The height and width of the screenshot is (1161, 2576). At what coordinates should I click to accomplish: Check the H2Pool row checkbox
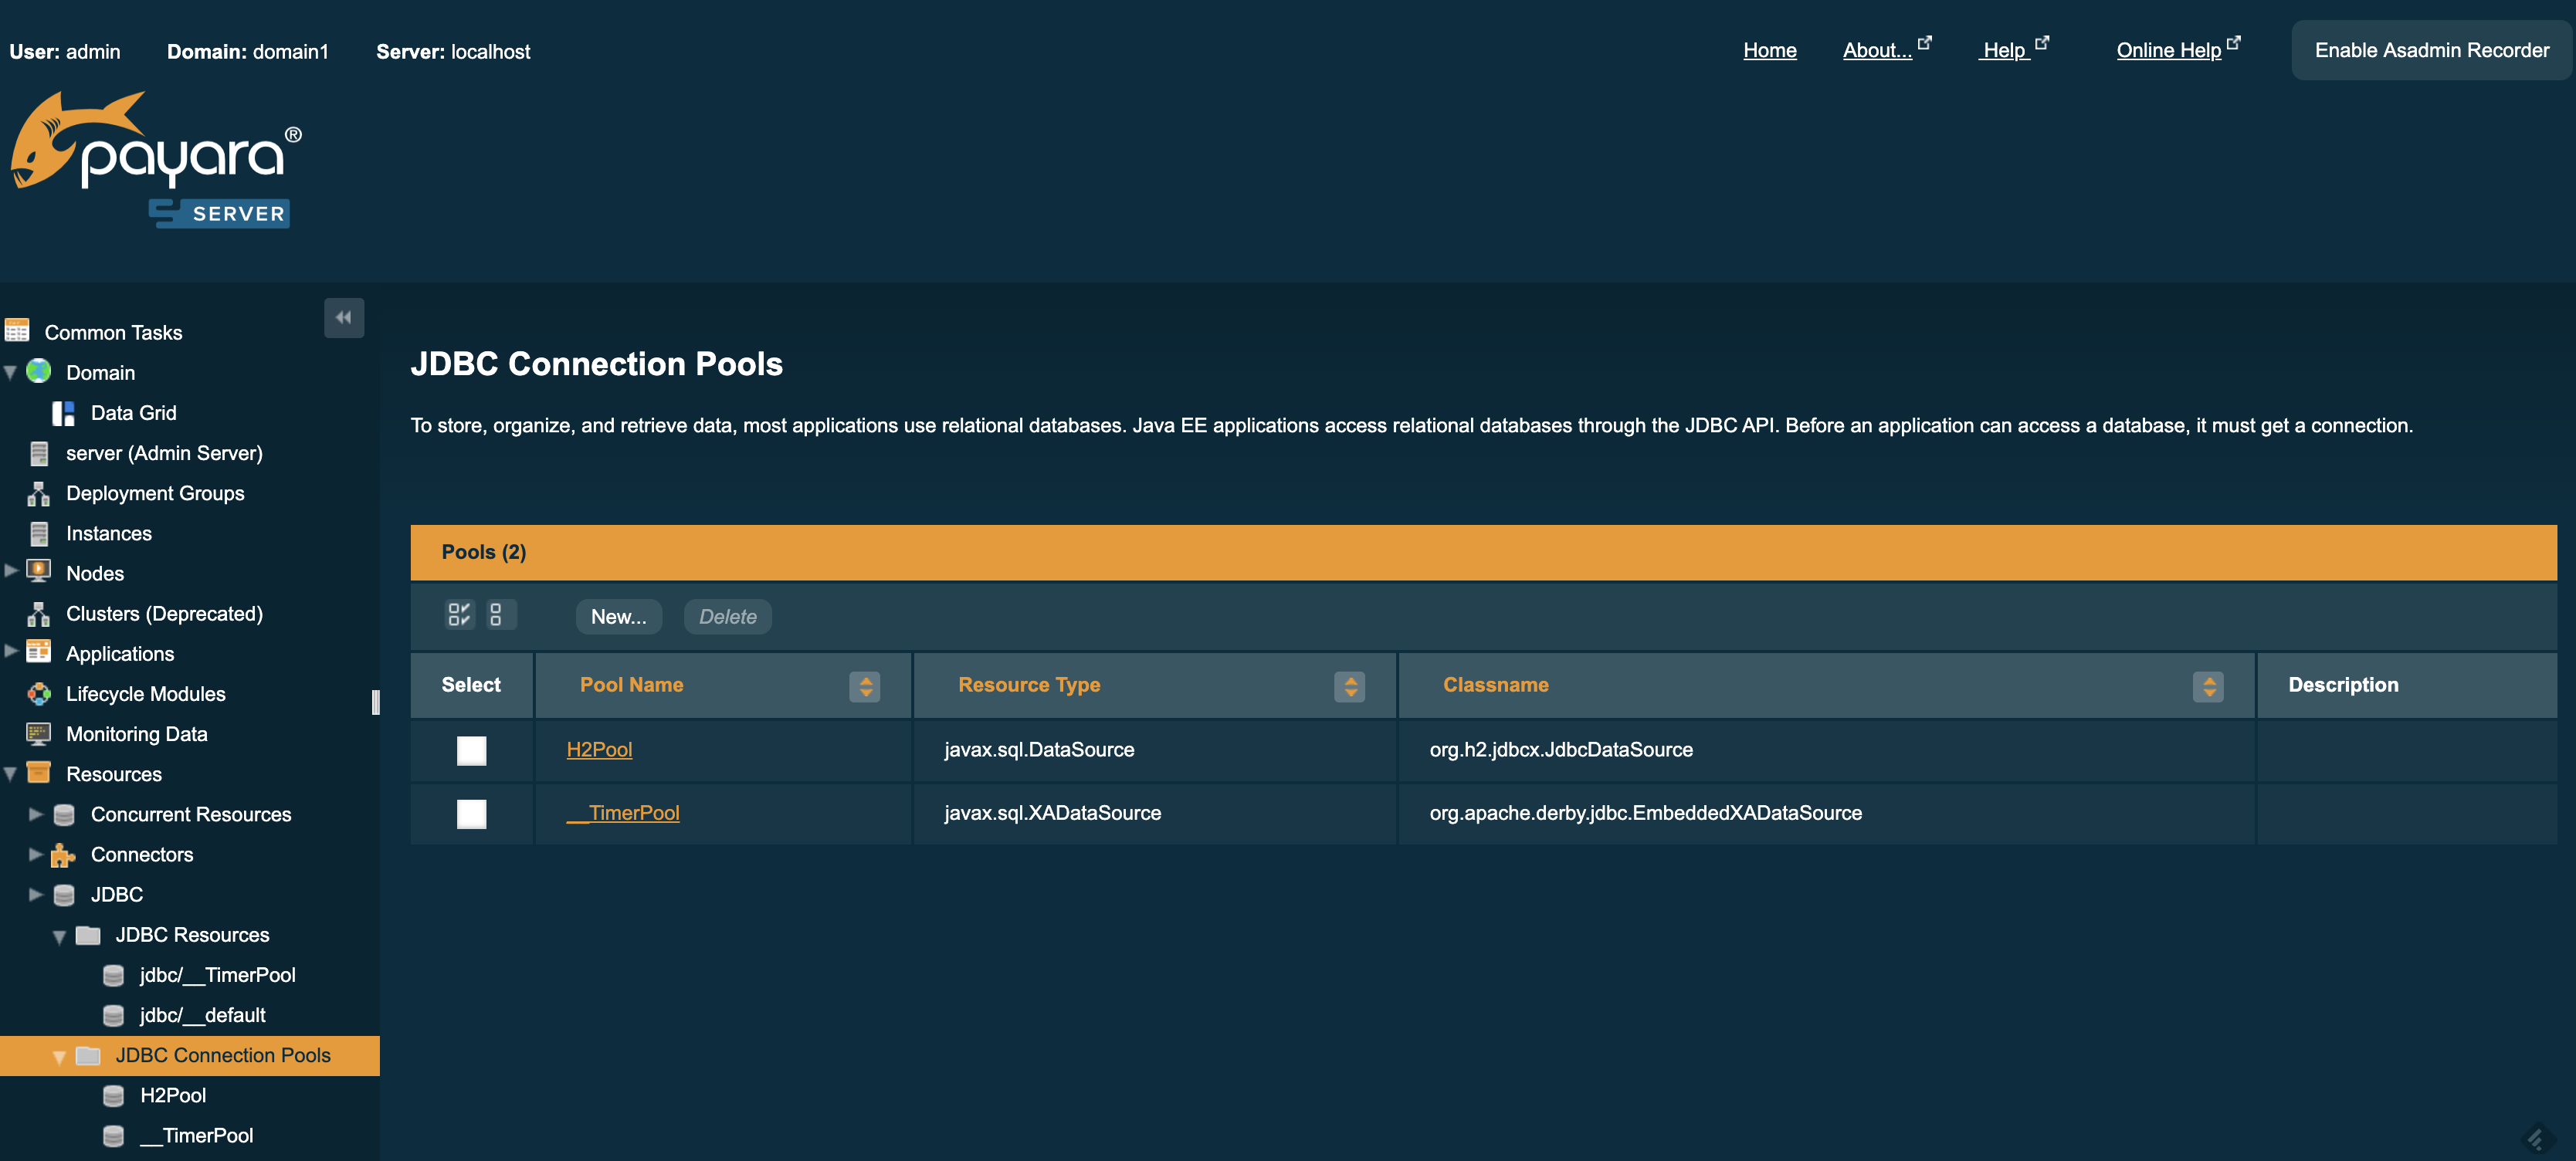click(x=471, y=750)
